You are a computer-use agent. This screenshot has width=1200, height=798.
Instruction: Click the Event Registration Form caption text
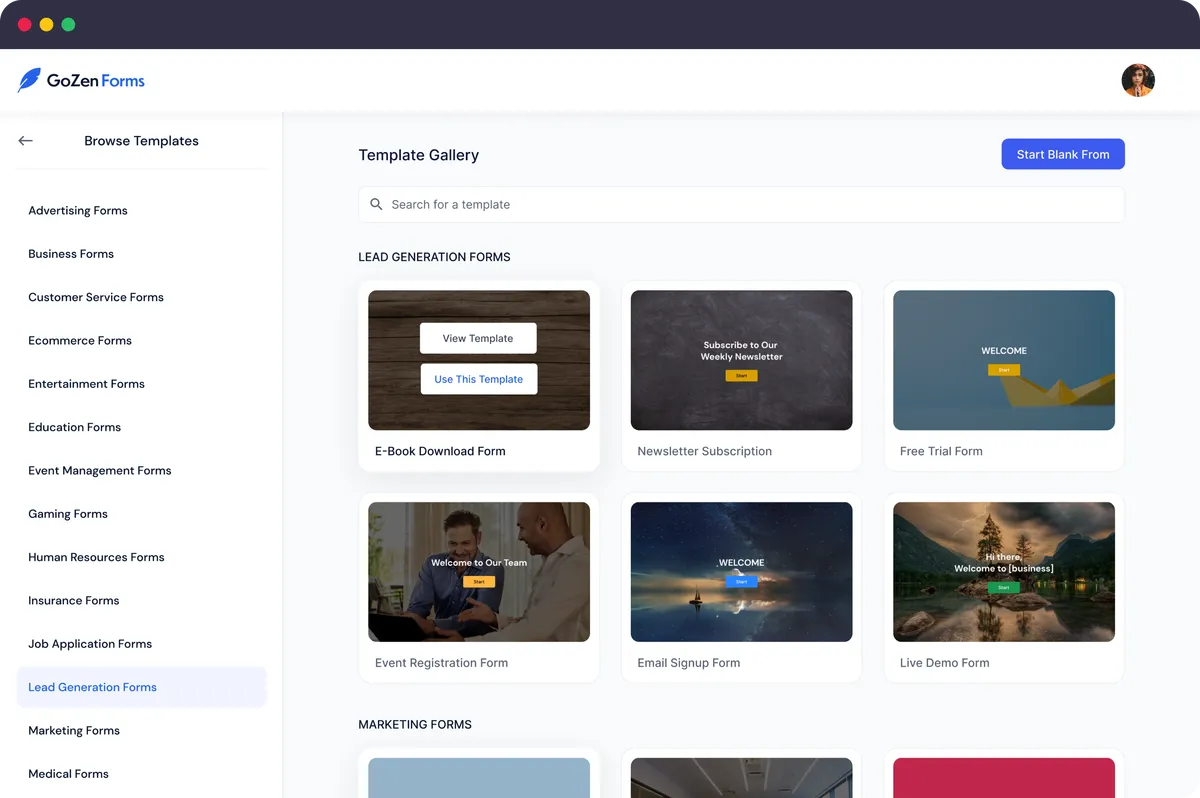point(441,663)
